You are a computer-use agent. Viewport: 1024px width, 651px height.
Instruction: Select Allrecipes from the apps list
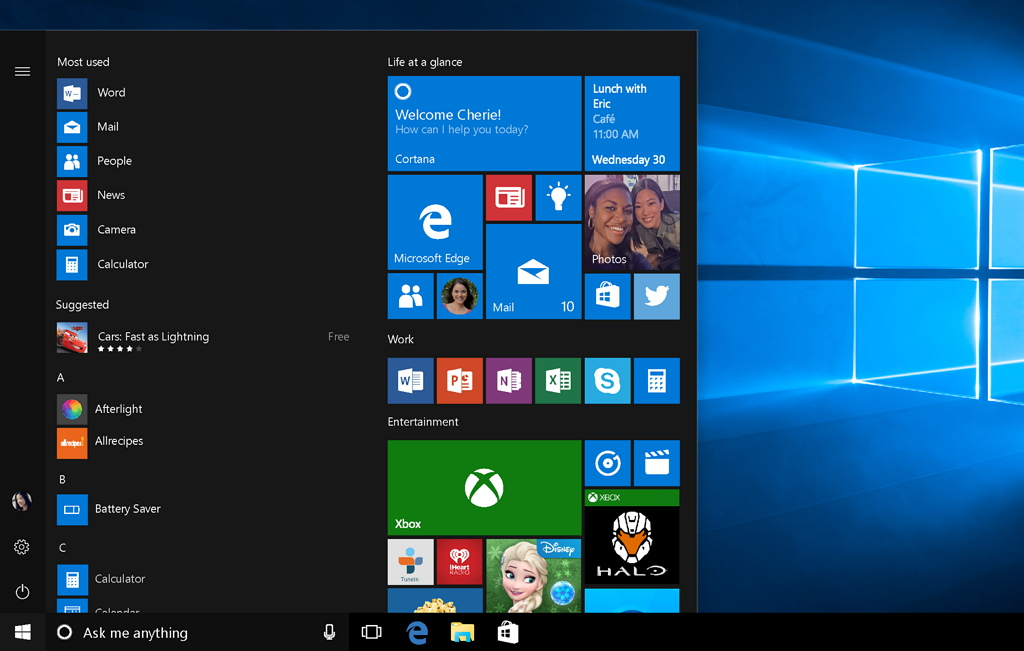[120, 441]
